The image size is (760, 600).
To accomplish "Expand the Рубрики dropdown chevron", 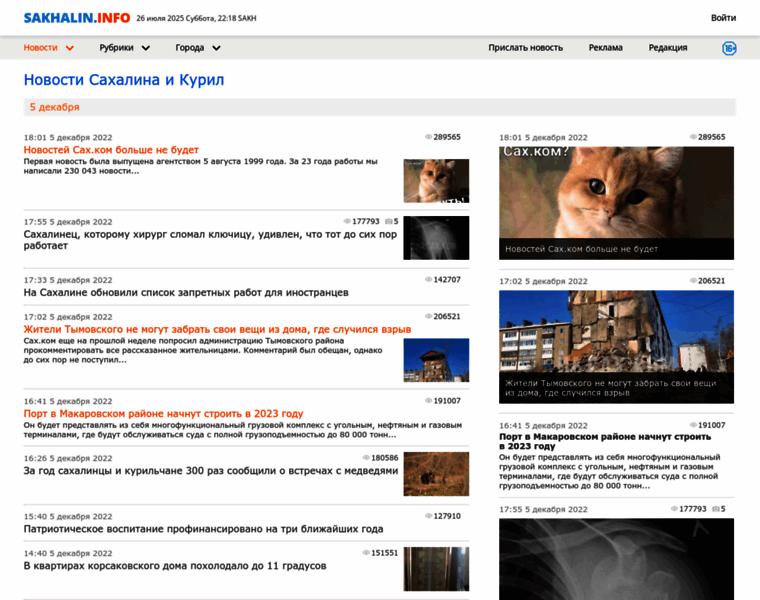I will coord(145,48).
